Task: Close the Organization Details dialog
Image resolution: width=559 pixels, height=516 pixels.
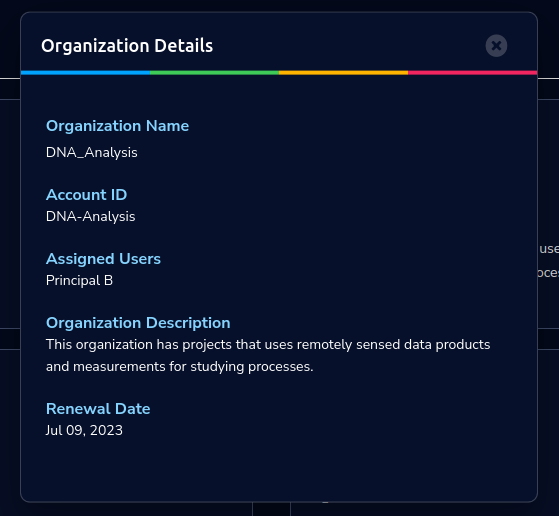Action: pos(496,46)
